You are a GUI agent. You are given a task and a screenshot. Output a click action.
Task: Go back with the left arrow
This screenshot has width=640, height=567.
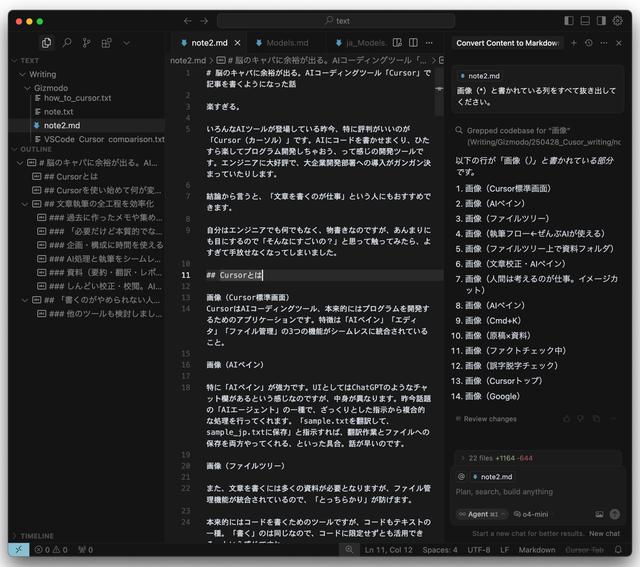click(187, 21)
